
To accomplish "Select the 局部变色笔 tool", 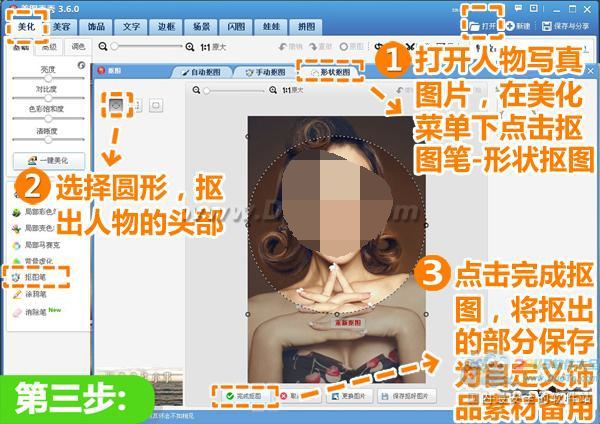I will pyautogui.click(x=35, y=228).
